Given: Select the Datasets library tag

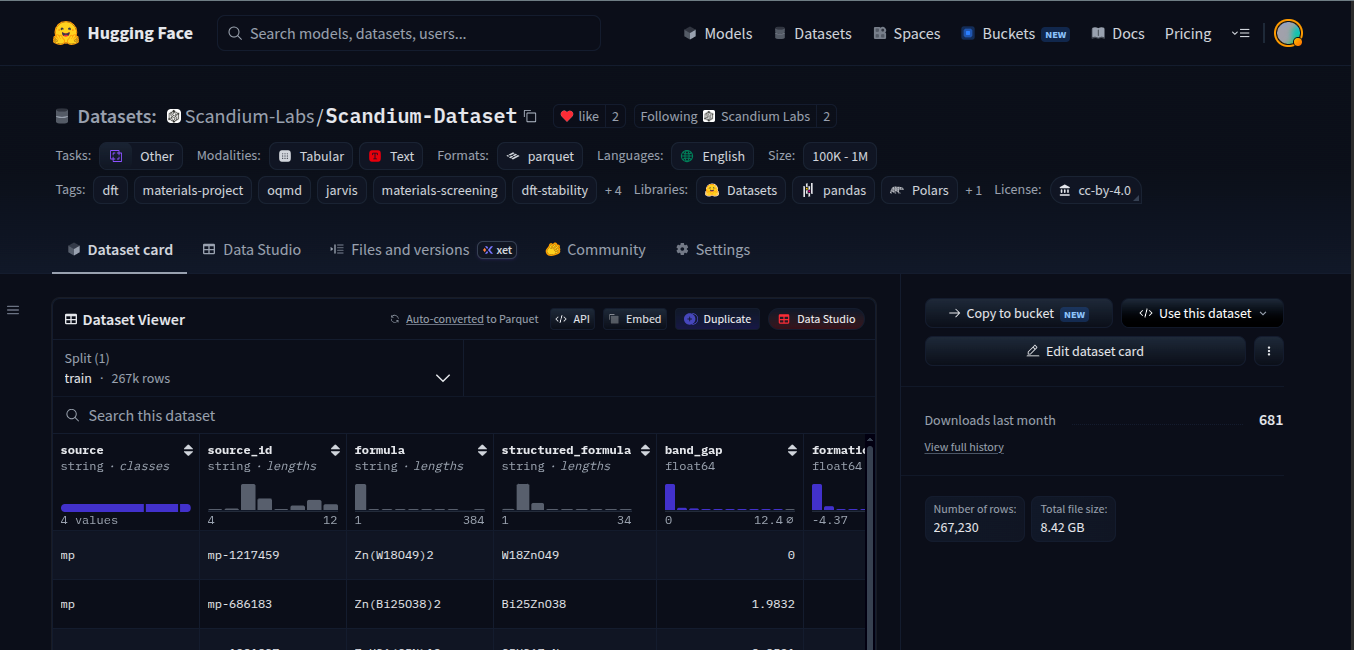Looking at the screenshot, I should click(741, 190).
